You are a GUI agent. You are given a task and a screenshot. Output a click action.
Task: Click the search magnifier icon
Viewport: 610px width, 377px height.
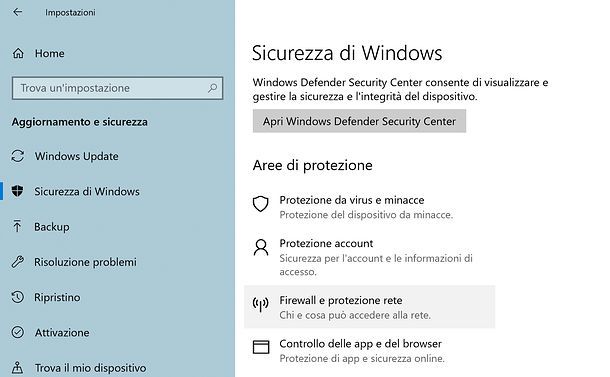(x=212, y=88)
